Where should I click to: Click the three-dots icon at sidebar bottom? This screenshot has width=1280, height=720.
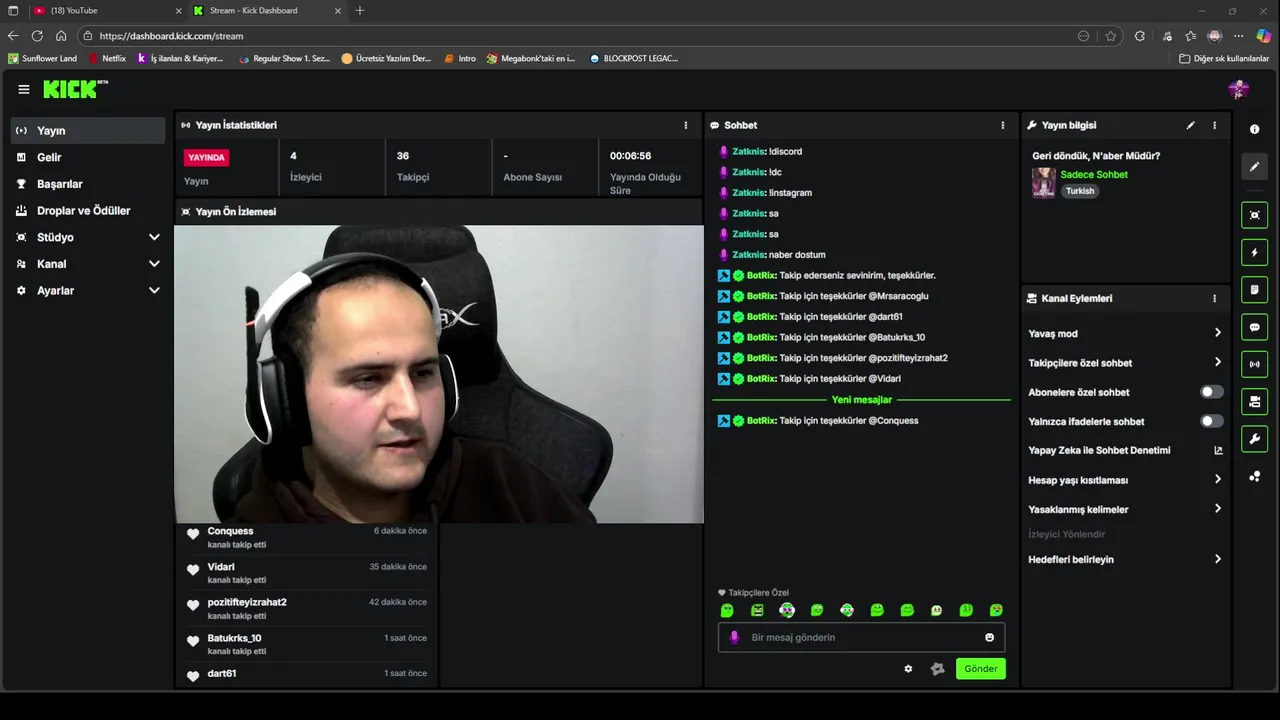[1254, 476]
